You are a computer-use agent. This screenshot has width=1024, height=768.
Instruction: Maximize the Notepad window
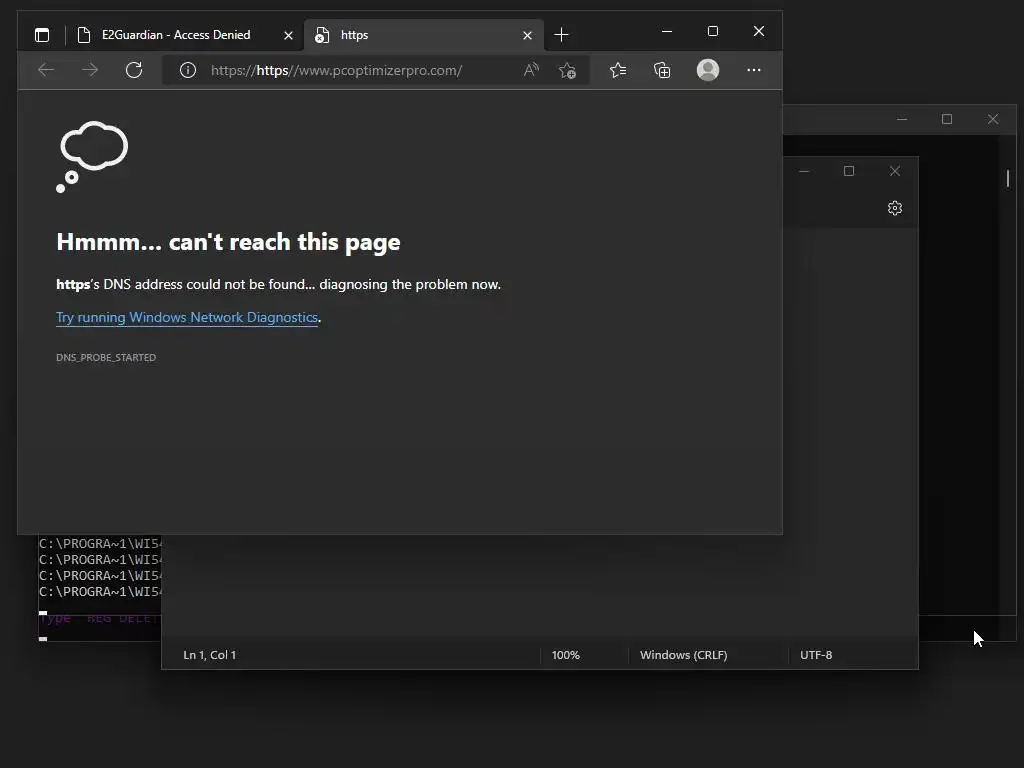tap(849, 171)
